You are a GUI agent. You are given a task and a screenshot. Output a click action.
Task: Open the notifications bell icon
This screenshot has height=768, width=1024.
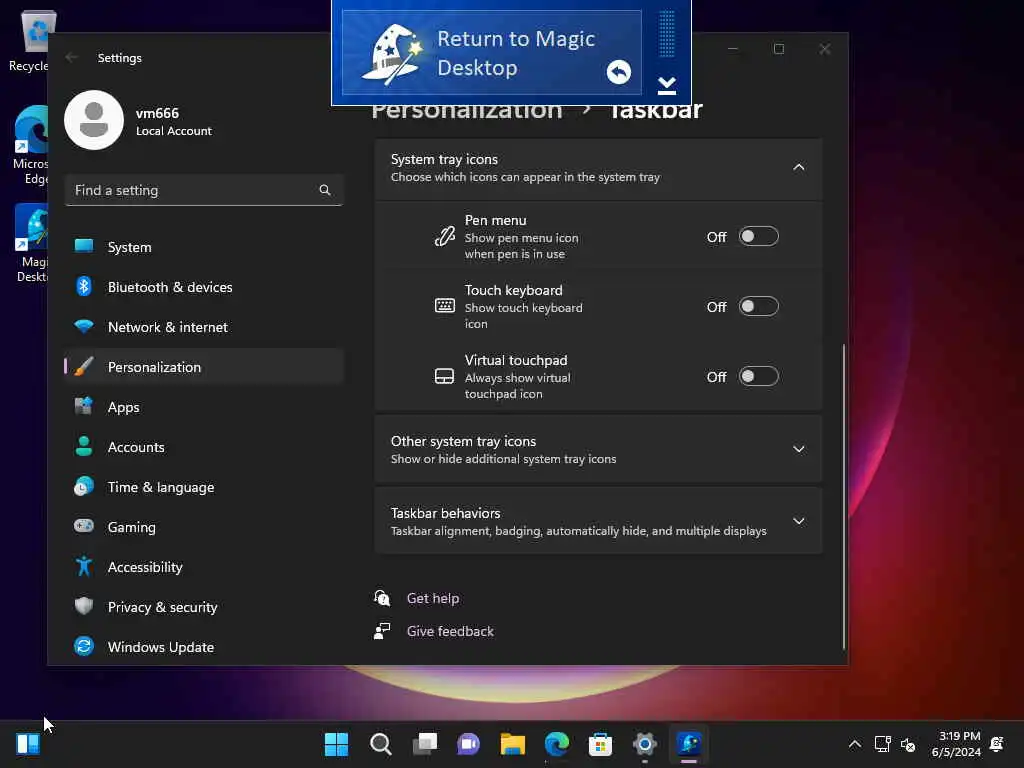tap(997, 744)
